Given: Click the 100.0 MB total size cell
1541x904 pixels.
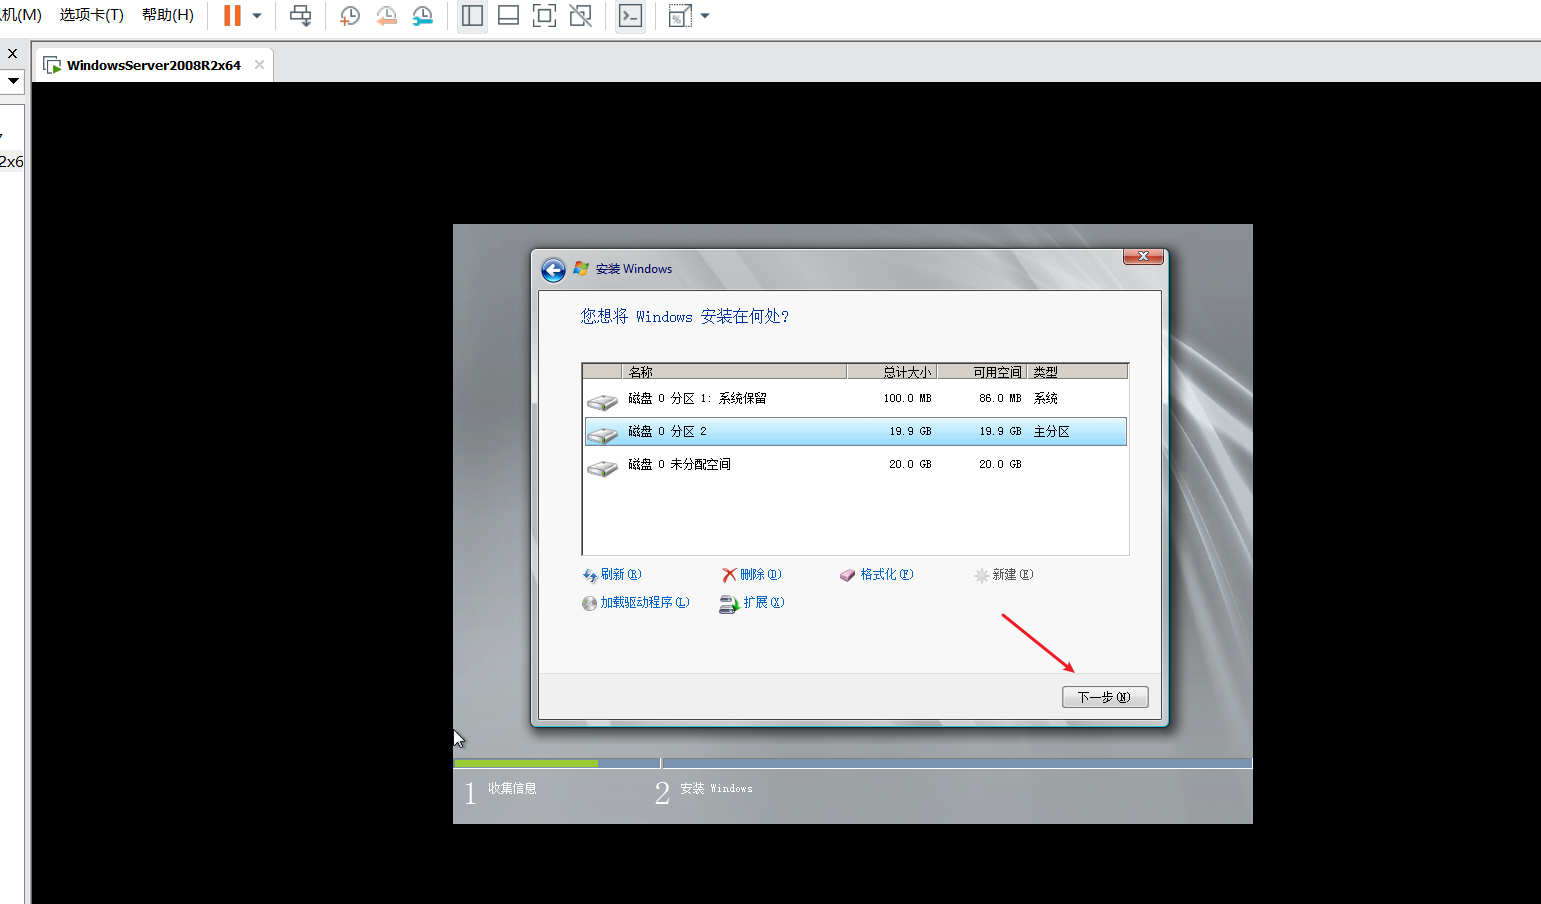Looking at the screenshot, I should coord(907,398).
